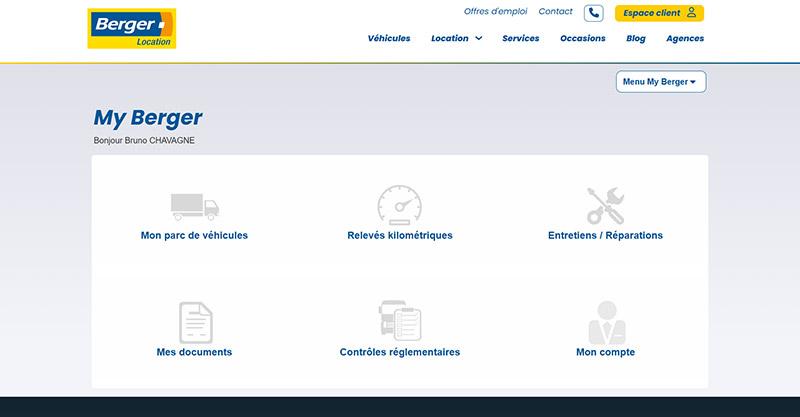
Task: Click the phone icon button
Action: pyautogui.click(x=593, y=13)
